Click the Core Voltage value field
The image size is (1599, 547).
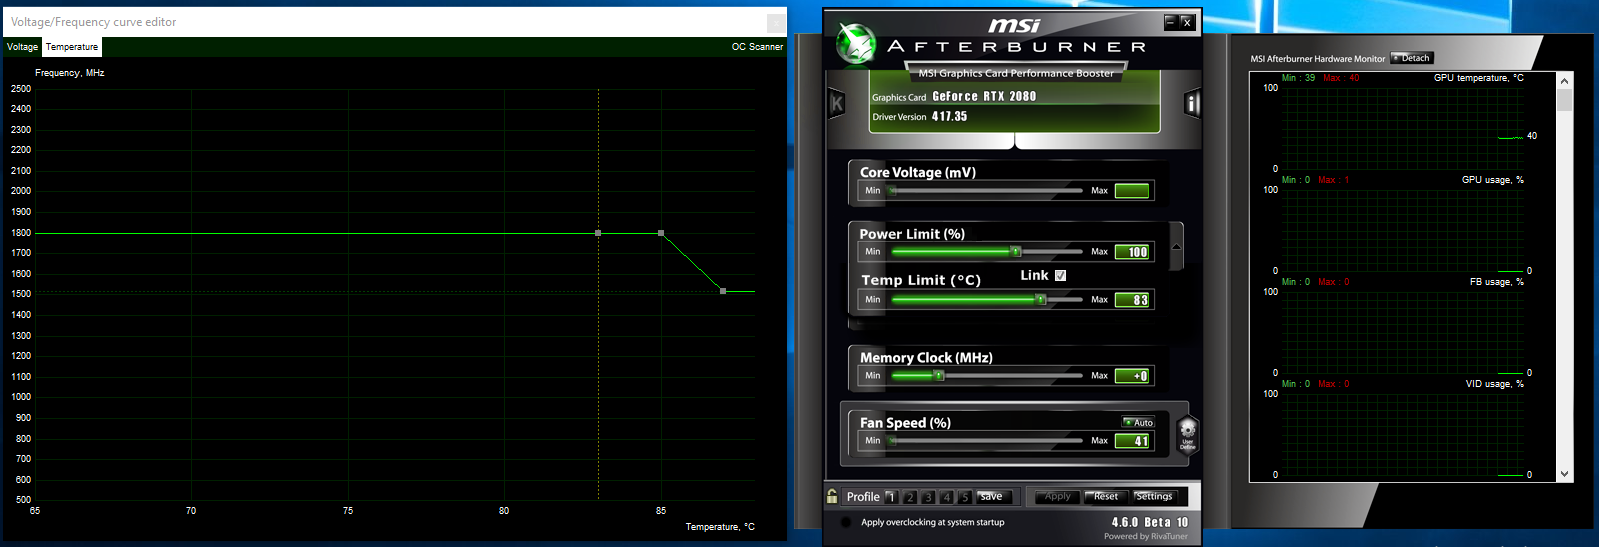click(1132, 191)
